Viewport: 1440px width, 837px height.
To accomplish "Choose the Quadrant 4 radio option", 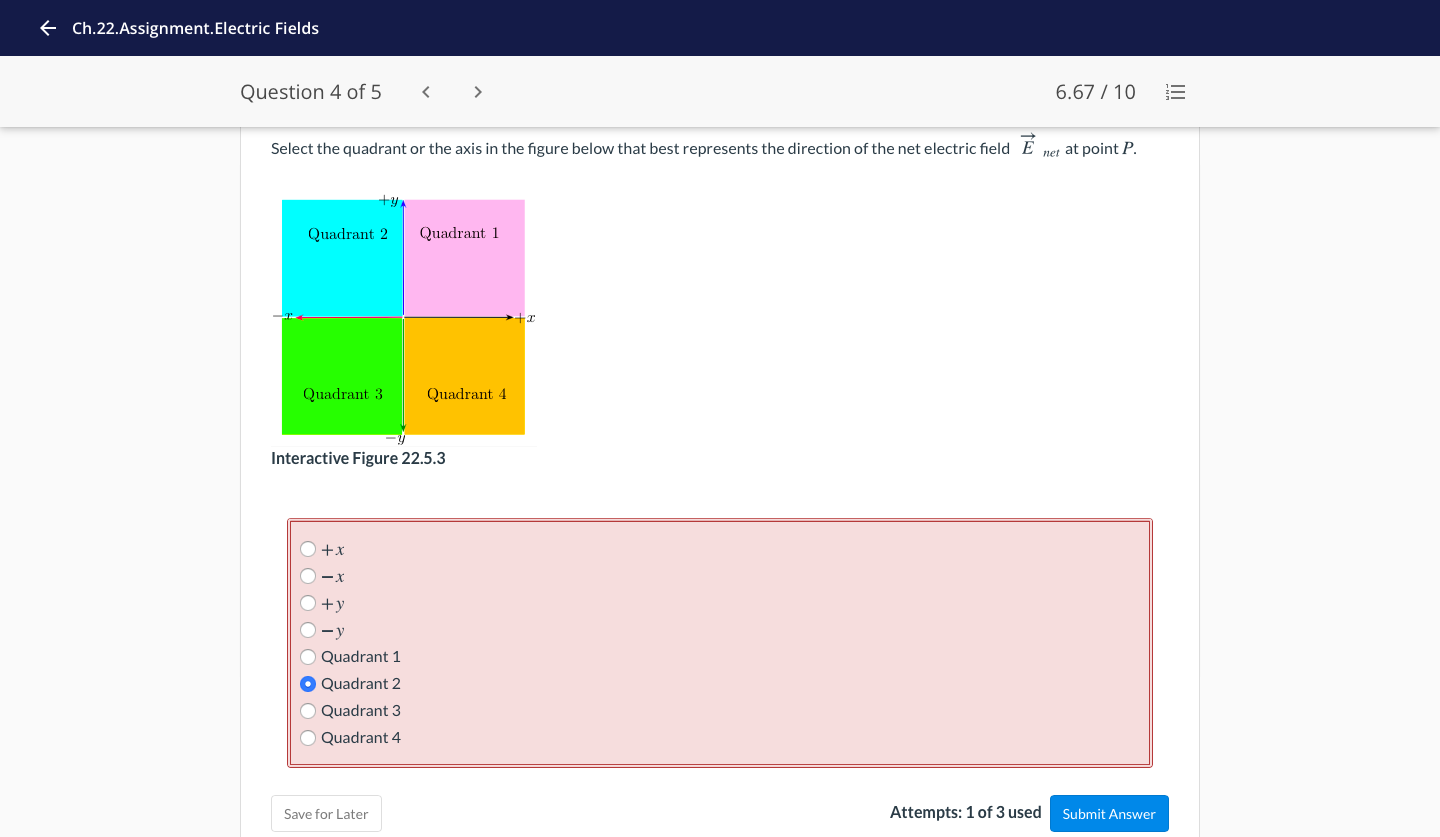I will click(x=308, y=738).
